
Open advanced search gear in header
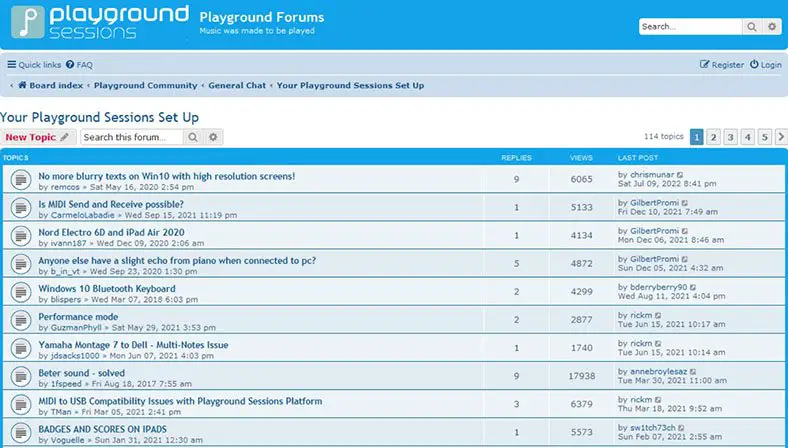tap(772, 27)
